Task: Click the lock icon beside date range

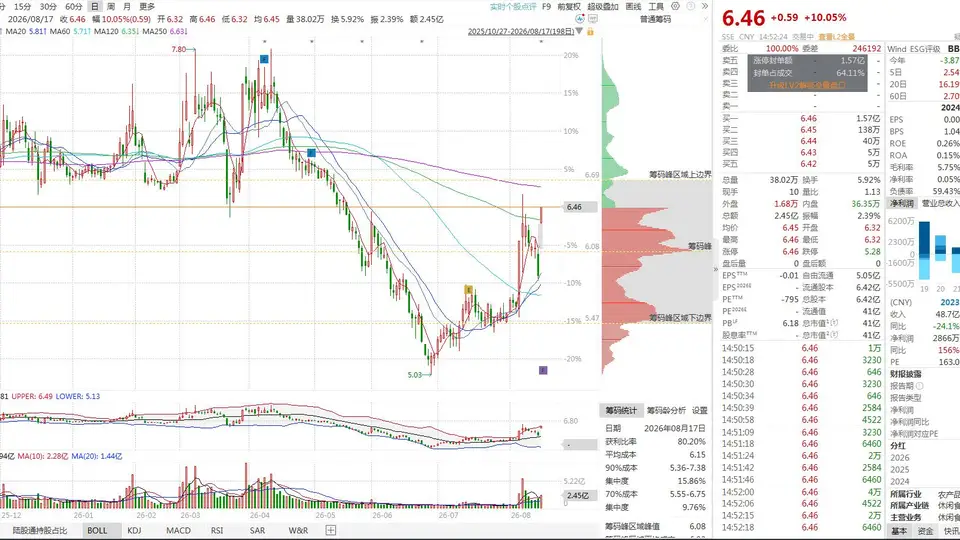Action: pos(590,31)
